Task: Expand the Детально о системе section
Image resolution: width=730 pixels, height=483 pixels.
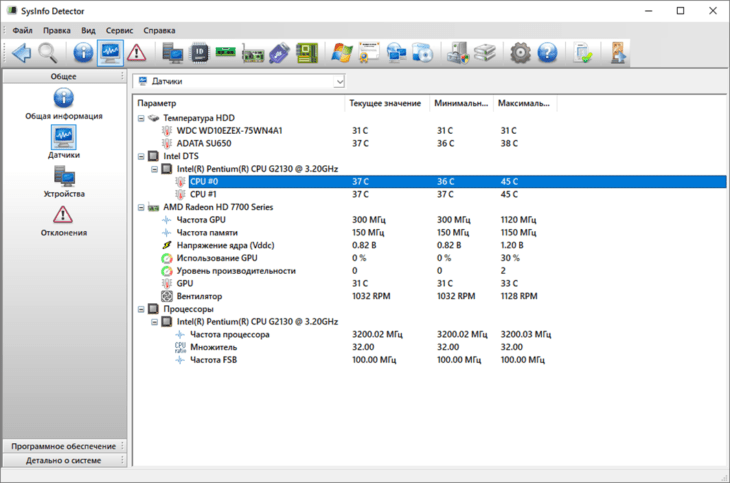Action: point(64,460)
